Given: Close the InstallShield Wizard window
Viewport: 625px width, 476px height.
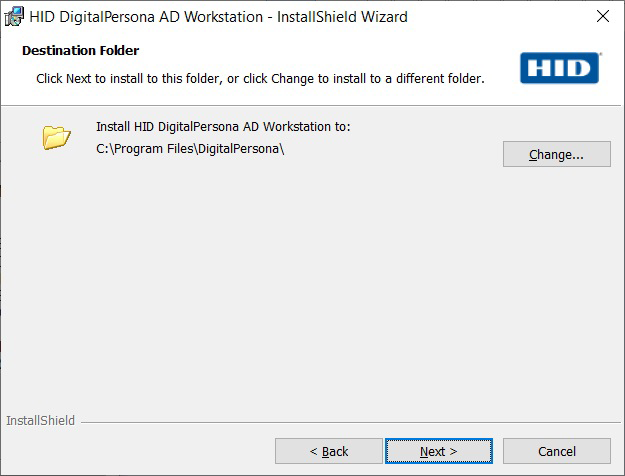Looking at the screenshot, I should click(602, 17).
